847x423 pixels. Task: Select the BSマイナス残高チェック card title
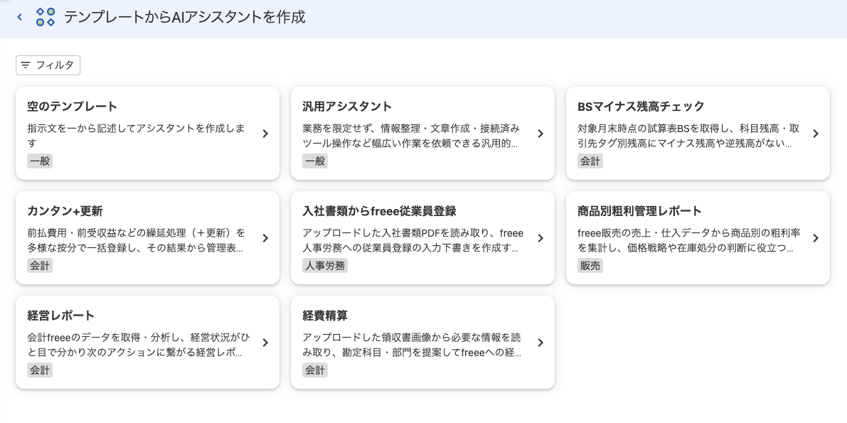(x=641, y=106)
